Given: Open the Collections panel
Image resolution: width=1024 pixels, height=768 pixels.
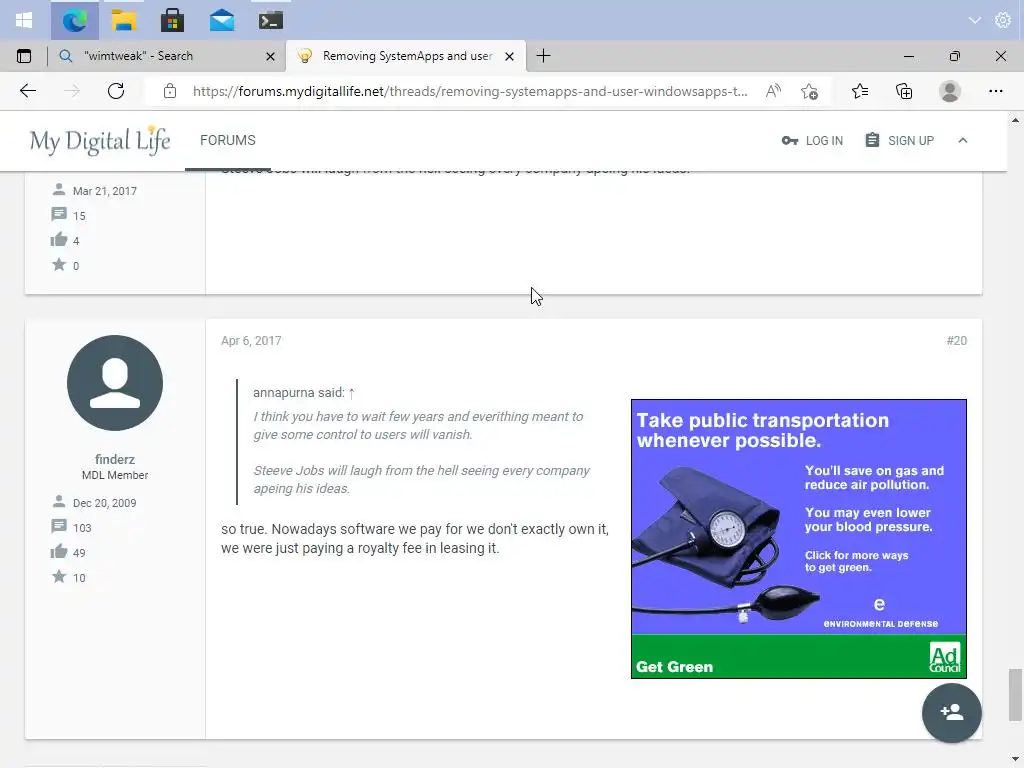Looking at the screenshot, I should (904, 91).
